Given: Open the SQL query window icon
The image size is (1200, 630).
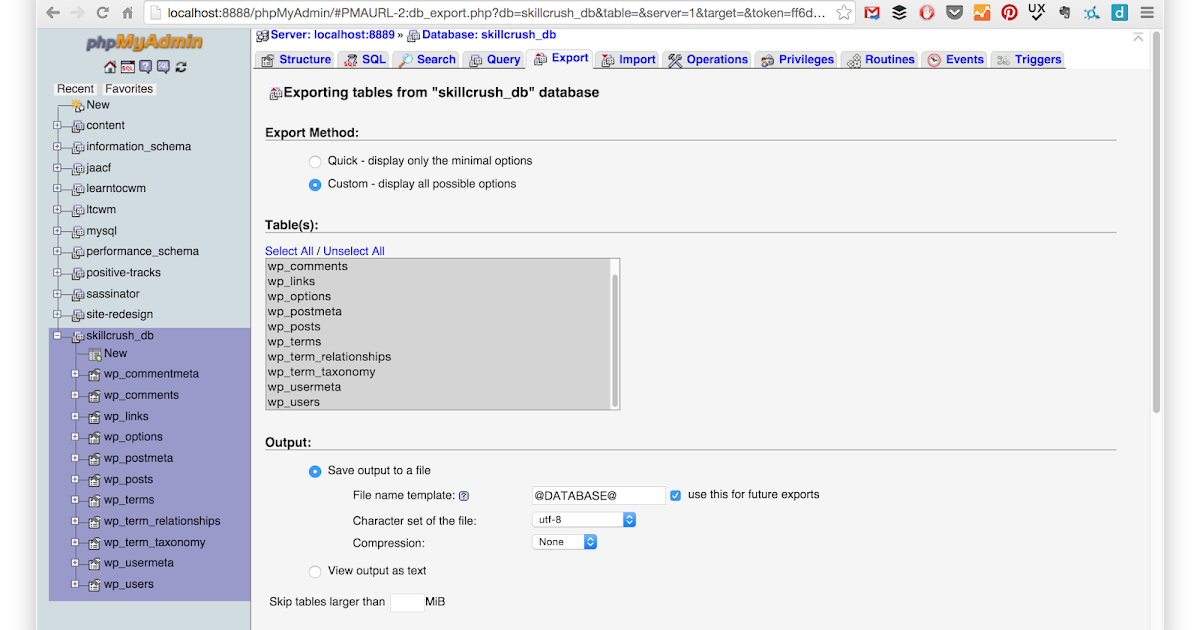Looking at the screenshot, I should (127, 66).
